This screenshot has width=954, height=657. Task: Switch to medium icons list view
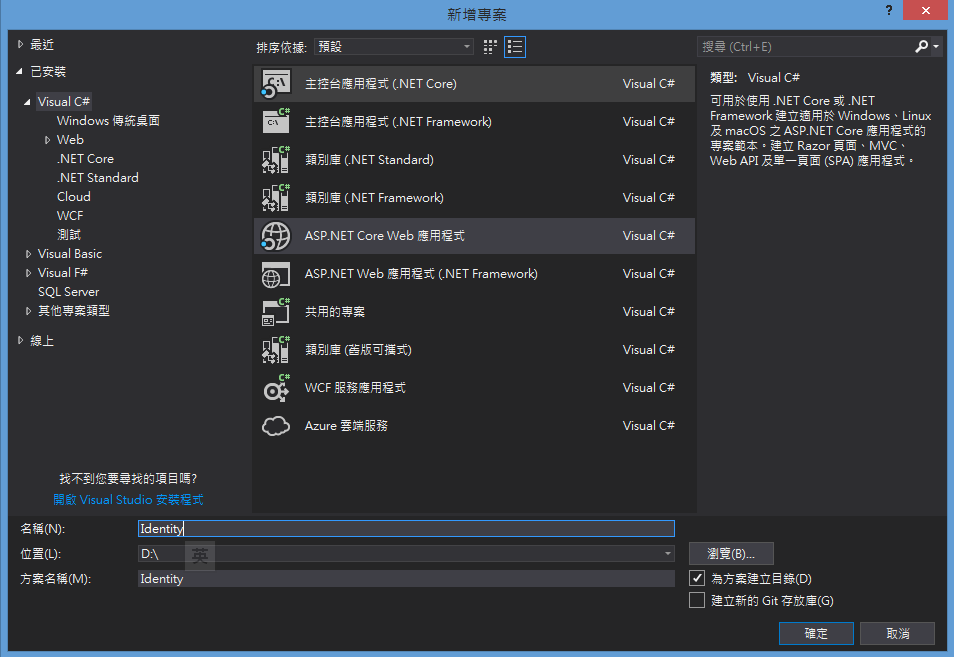pyautogui.click(x=515, y=47)
